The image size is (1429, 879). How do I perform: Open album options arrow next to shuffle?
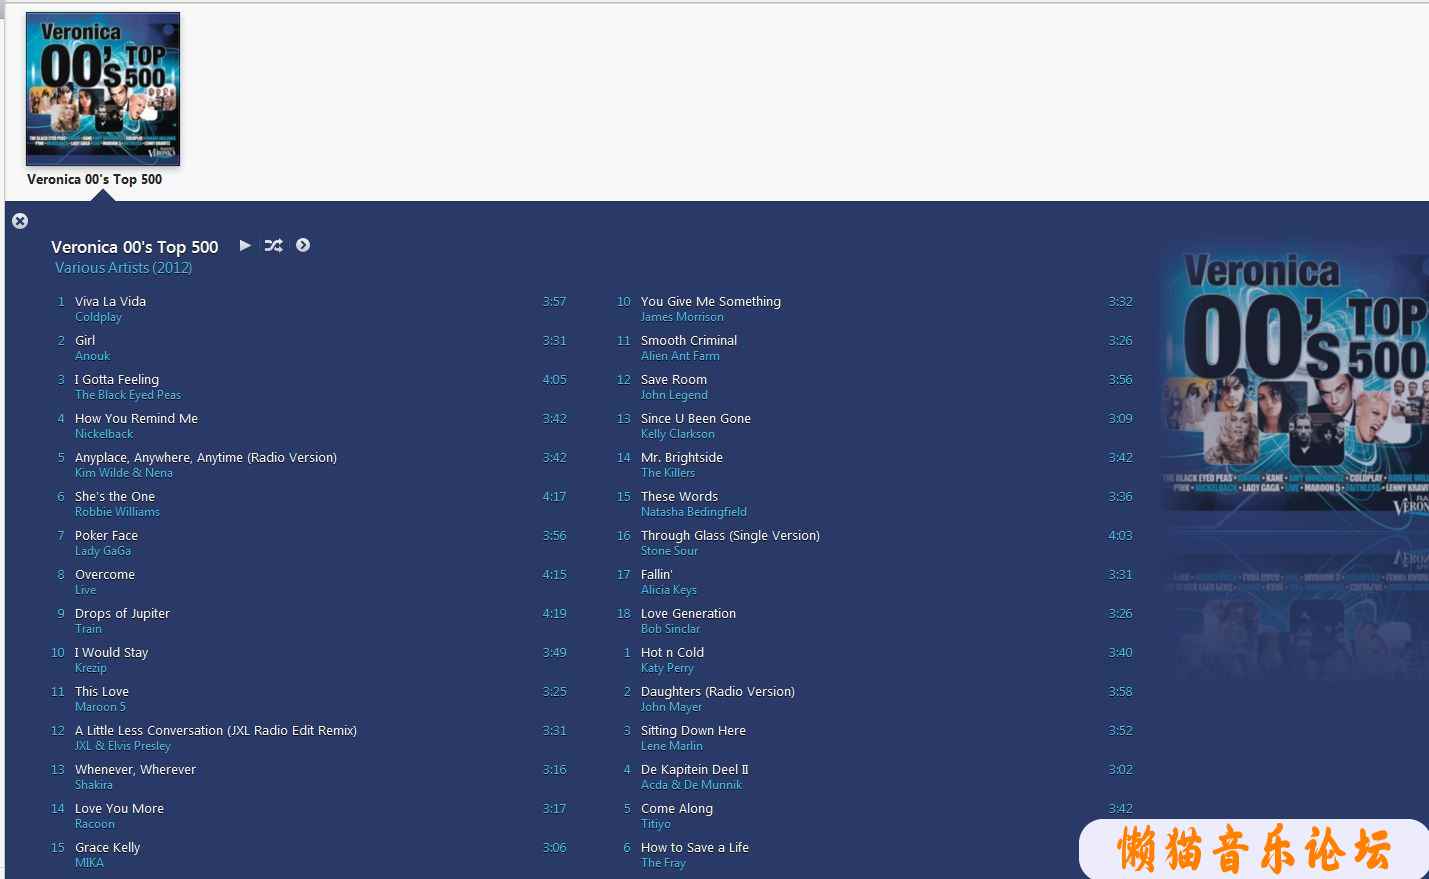[x=303, y=245]
